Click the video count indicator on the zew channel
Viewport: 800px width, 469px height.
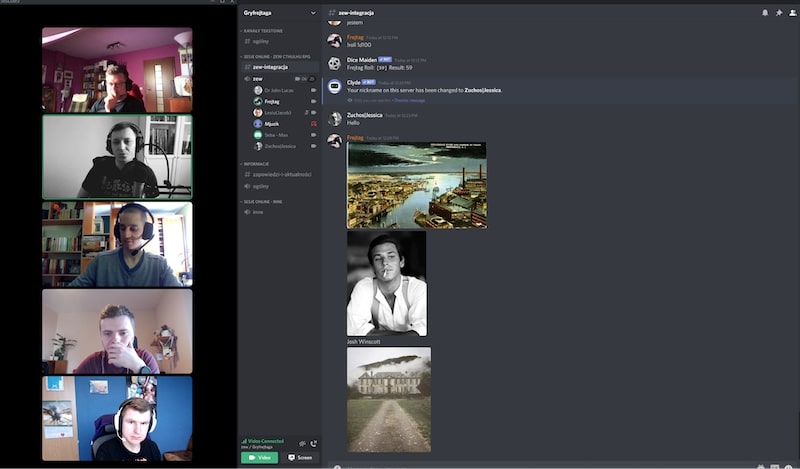301,79
